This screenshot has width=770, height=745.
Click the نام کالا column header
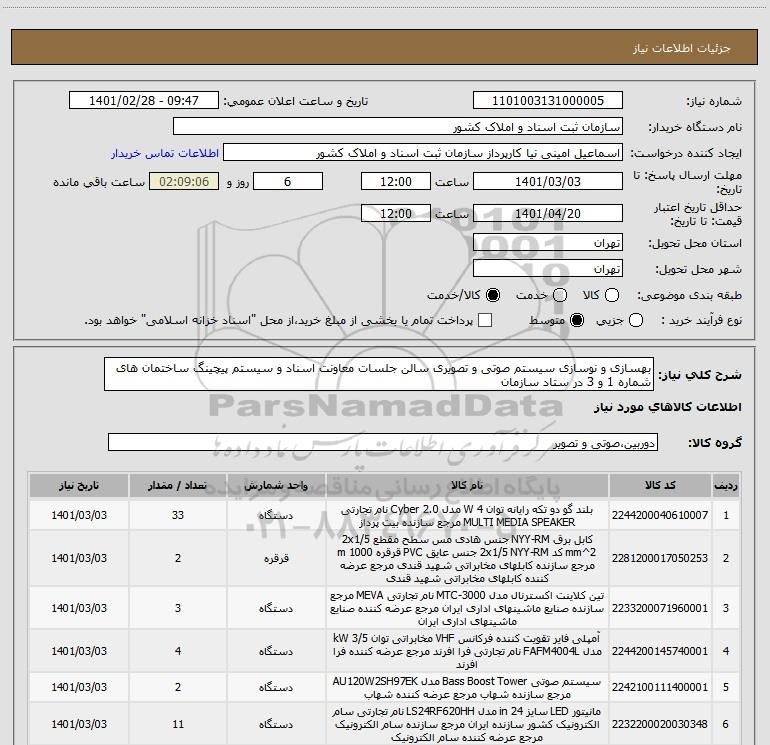467,486
